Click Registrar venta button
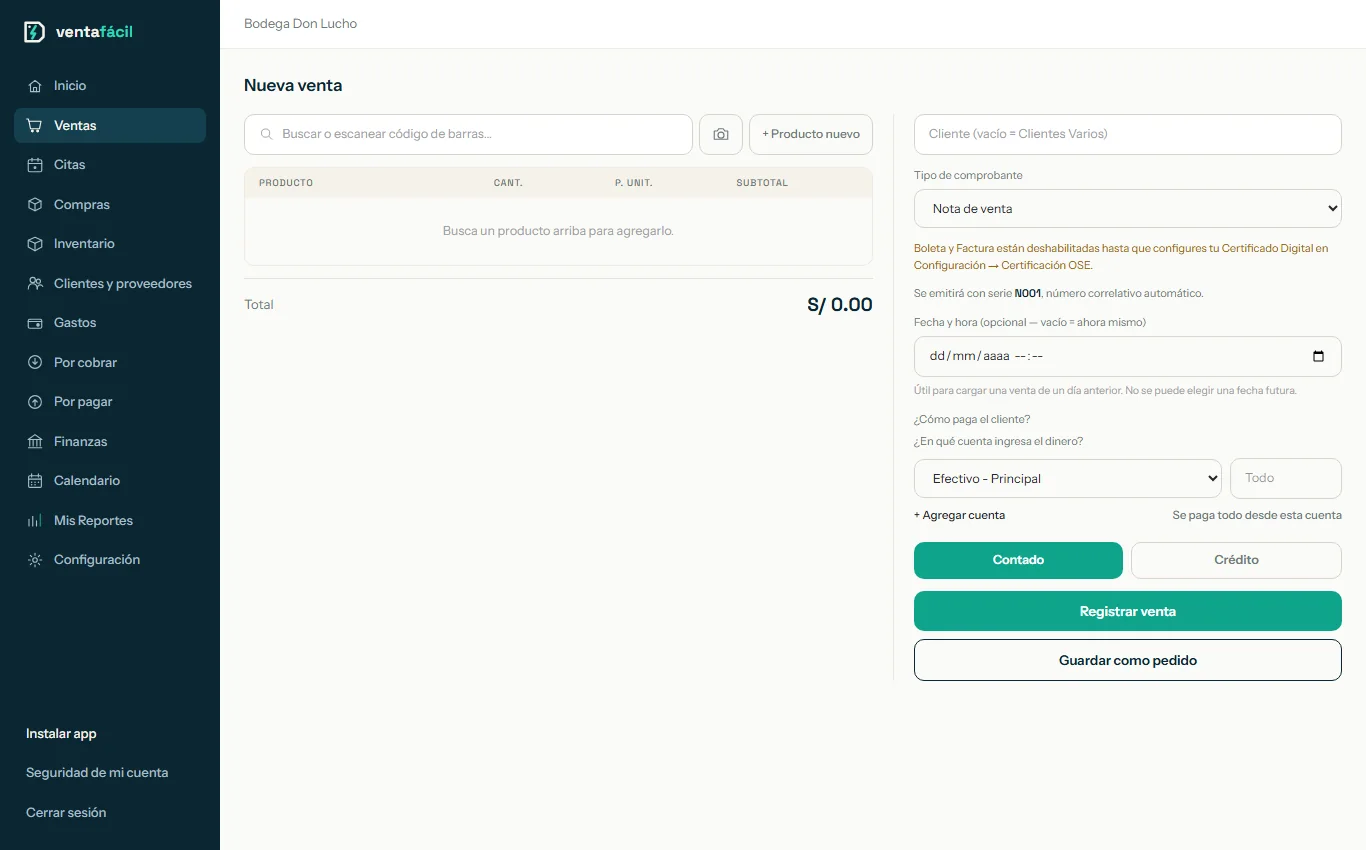 (x=1128, y=611)
